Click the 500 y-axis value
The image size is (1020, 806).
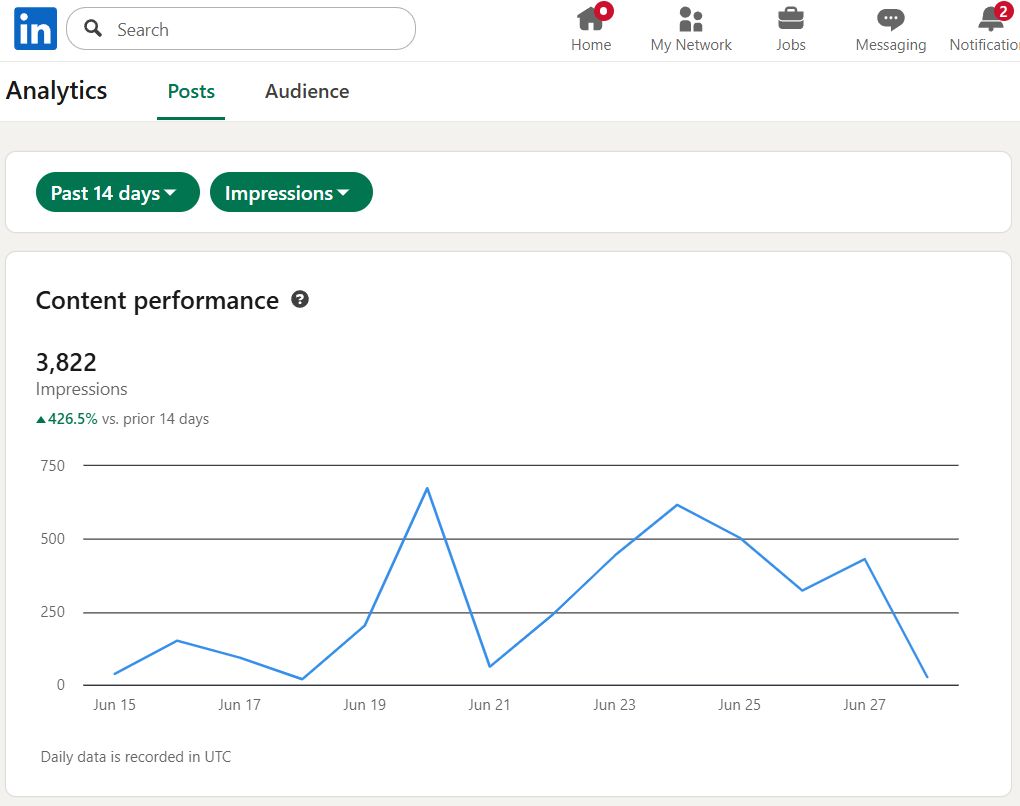pos(53,539)
